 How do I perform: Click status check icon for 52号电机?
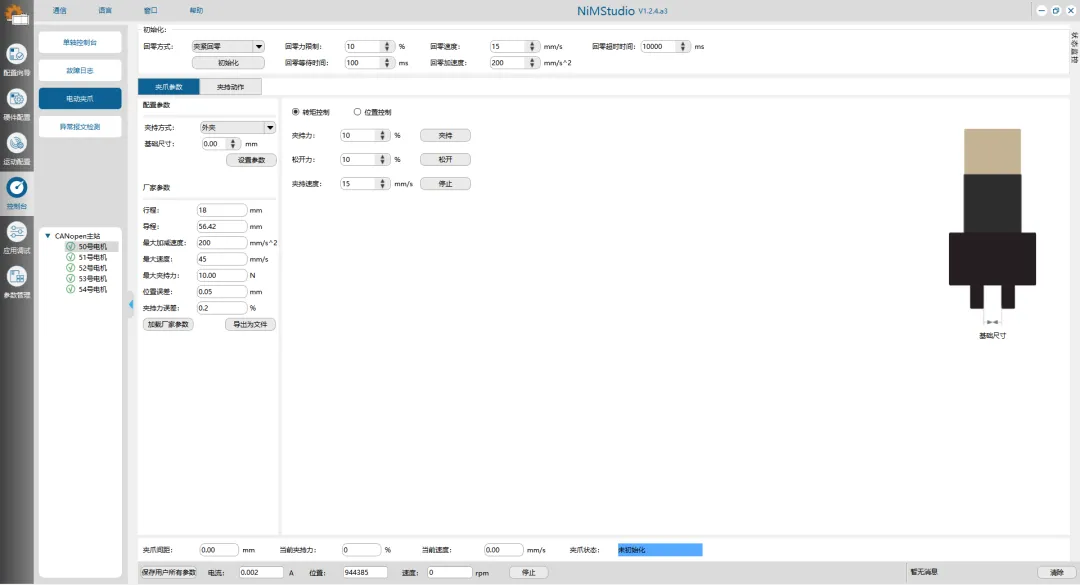(70, 268)
